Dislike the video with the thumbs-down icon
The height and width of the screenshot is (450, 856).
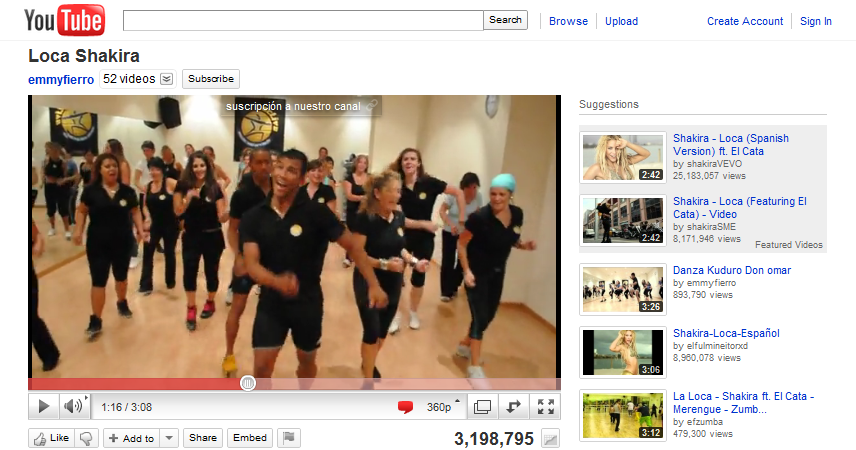pyautogui.click(x=86, y=438)
